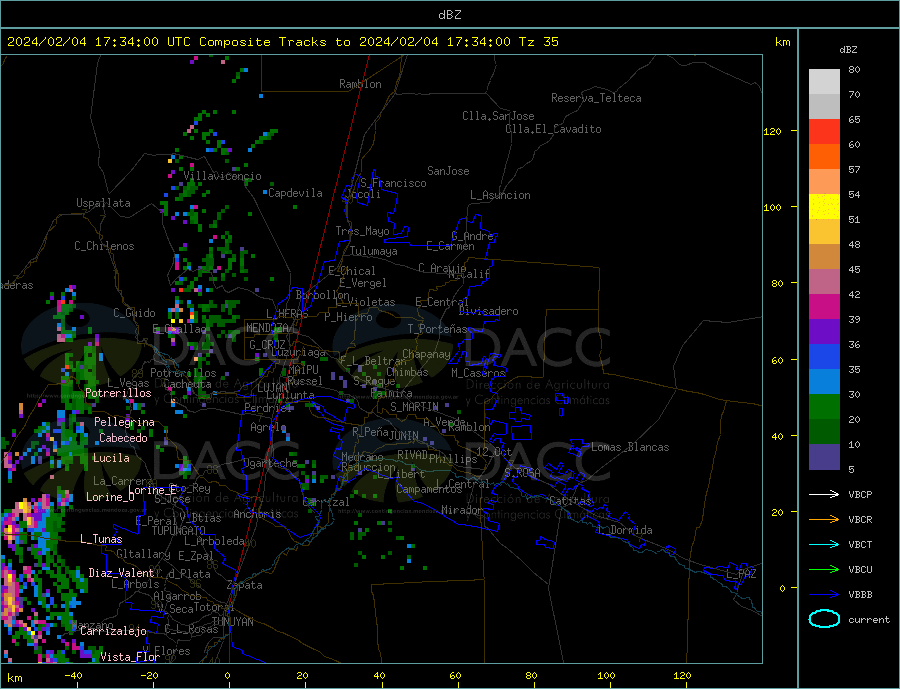
Task: Click the blue VBBB arrow legend icon
Action: 824,595
